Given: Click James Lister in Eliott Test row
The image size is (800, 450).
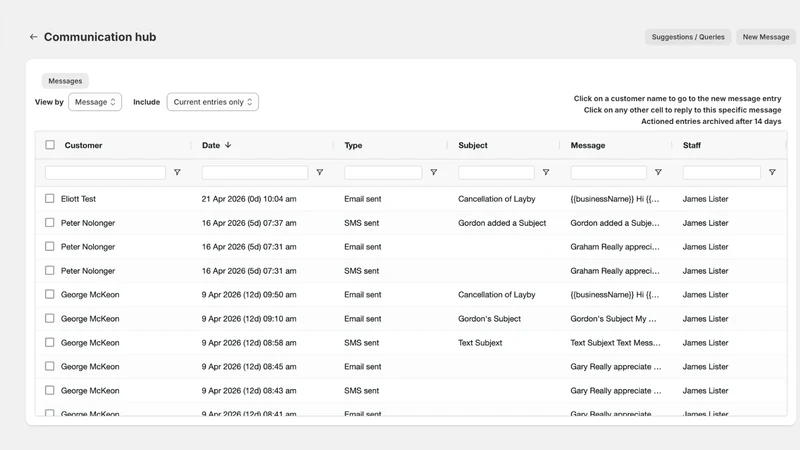Looking at the screenshot, I should 705,199.
